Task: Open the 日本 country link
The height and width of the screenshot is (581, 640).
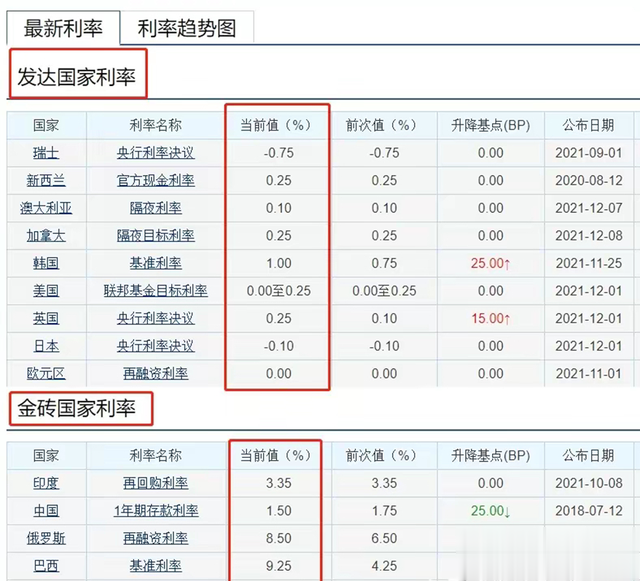Action: click(46, 346)
